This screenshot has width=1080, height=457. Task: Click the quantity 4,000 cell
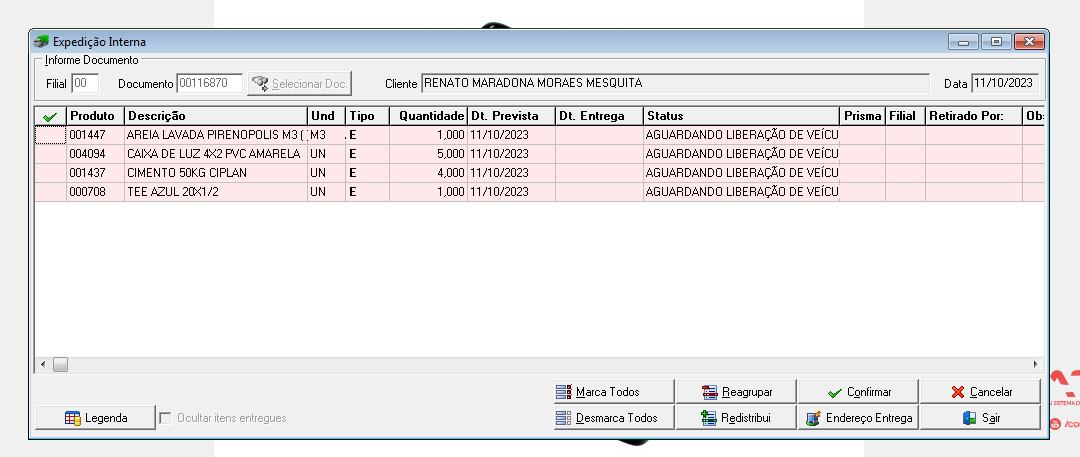pyautogui.click(x=428, y=173)
